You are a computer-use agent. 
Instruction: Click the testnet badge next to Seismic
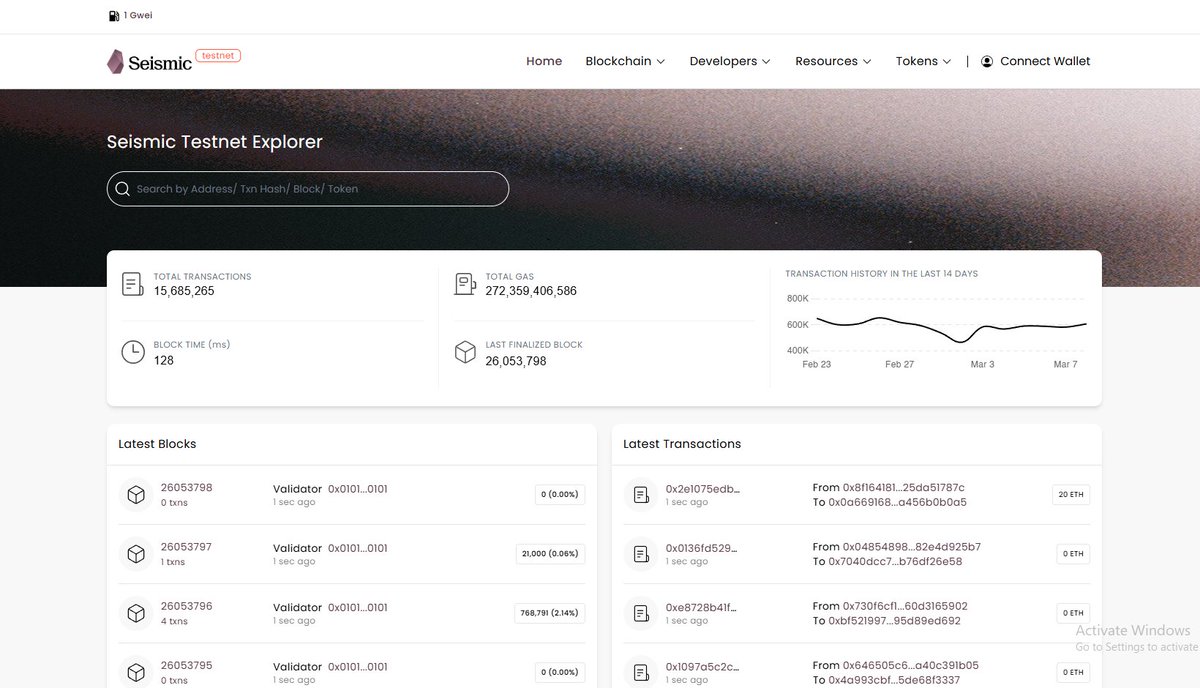(218, 56)
